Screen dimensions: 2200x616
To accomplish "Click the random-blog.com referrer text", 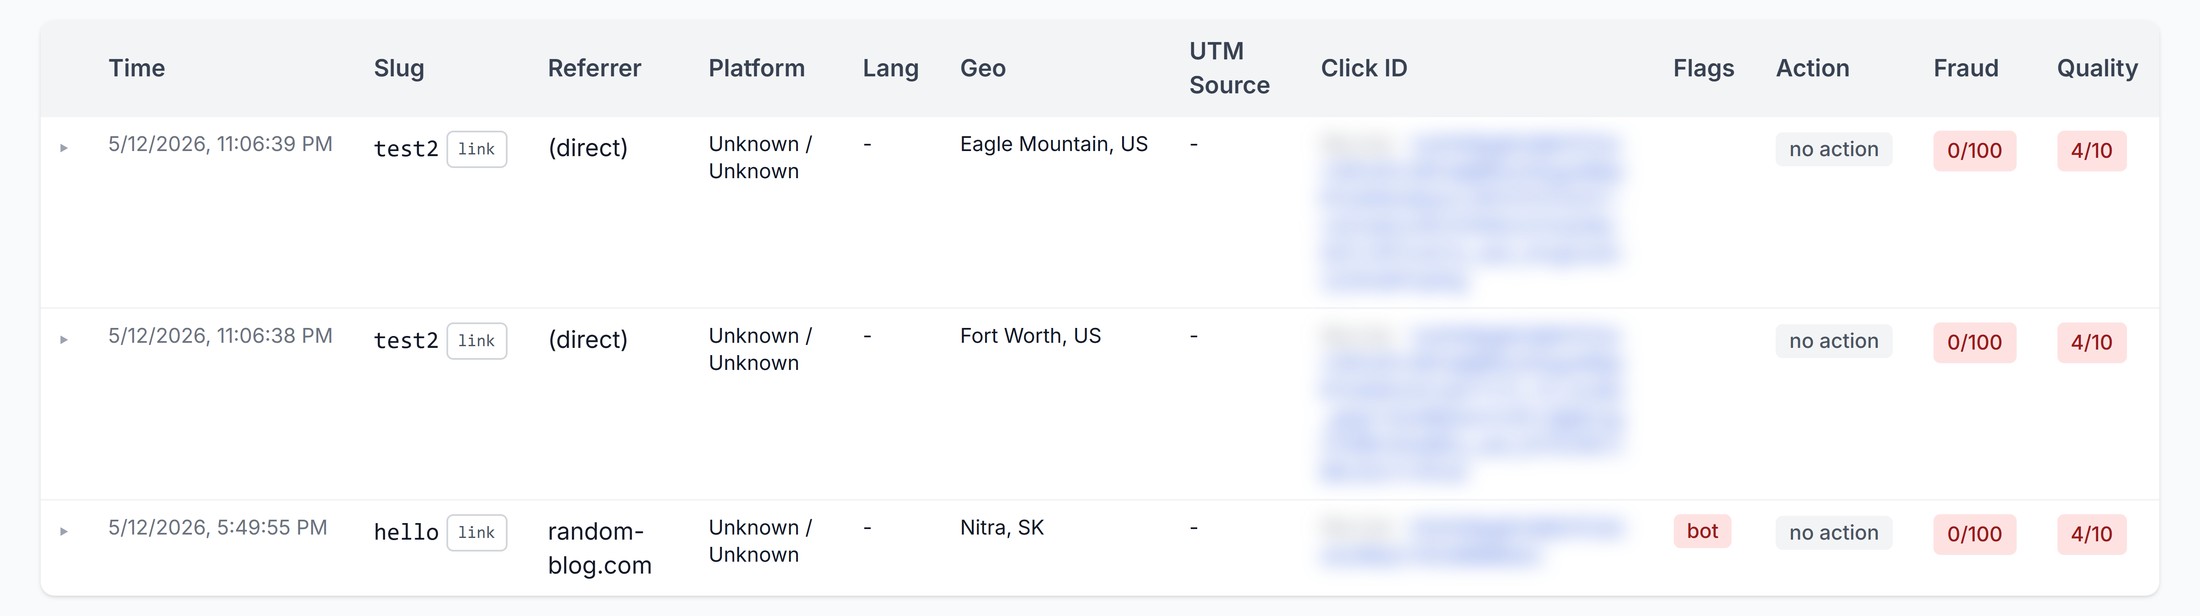I will pos(599,548).
